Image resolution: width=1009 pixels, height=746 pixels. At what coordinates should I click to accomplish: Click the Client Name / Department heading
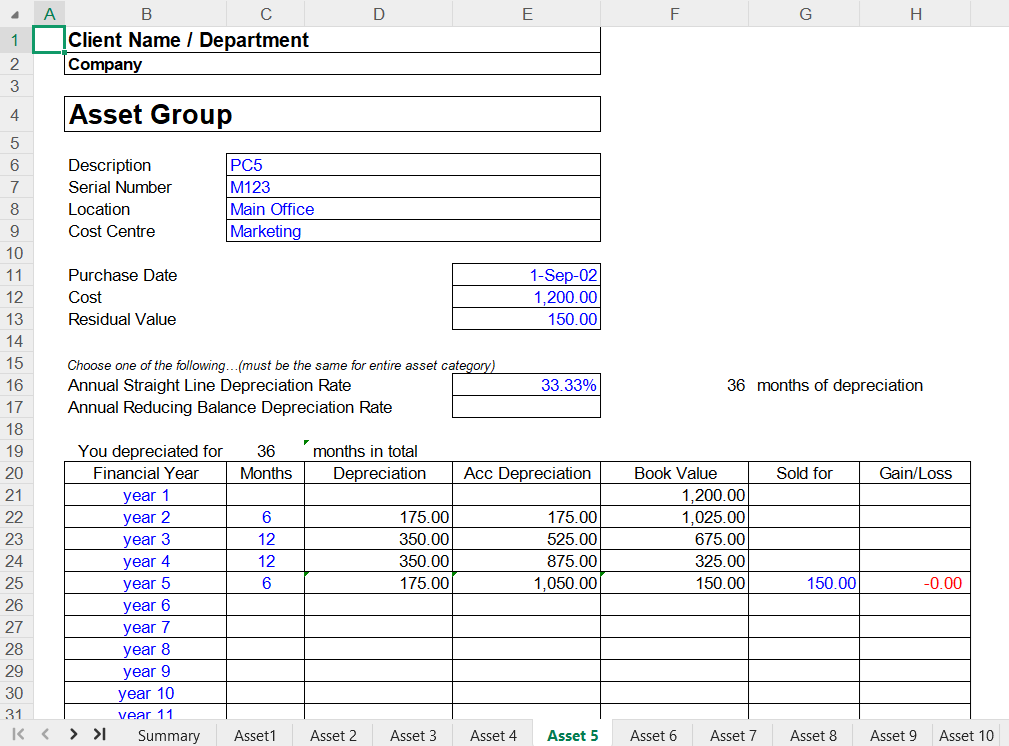click(332, 40)
